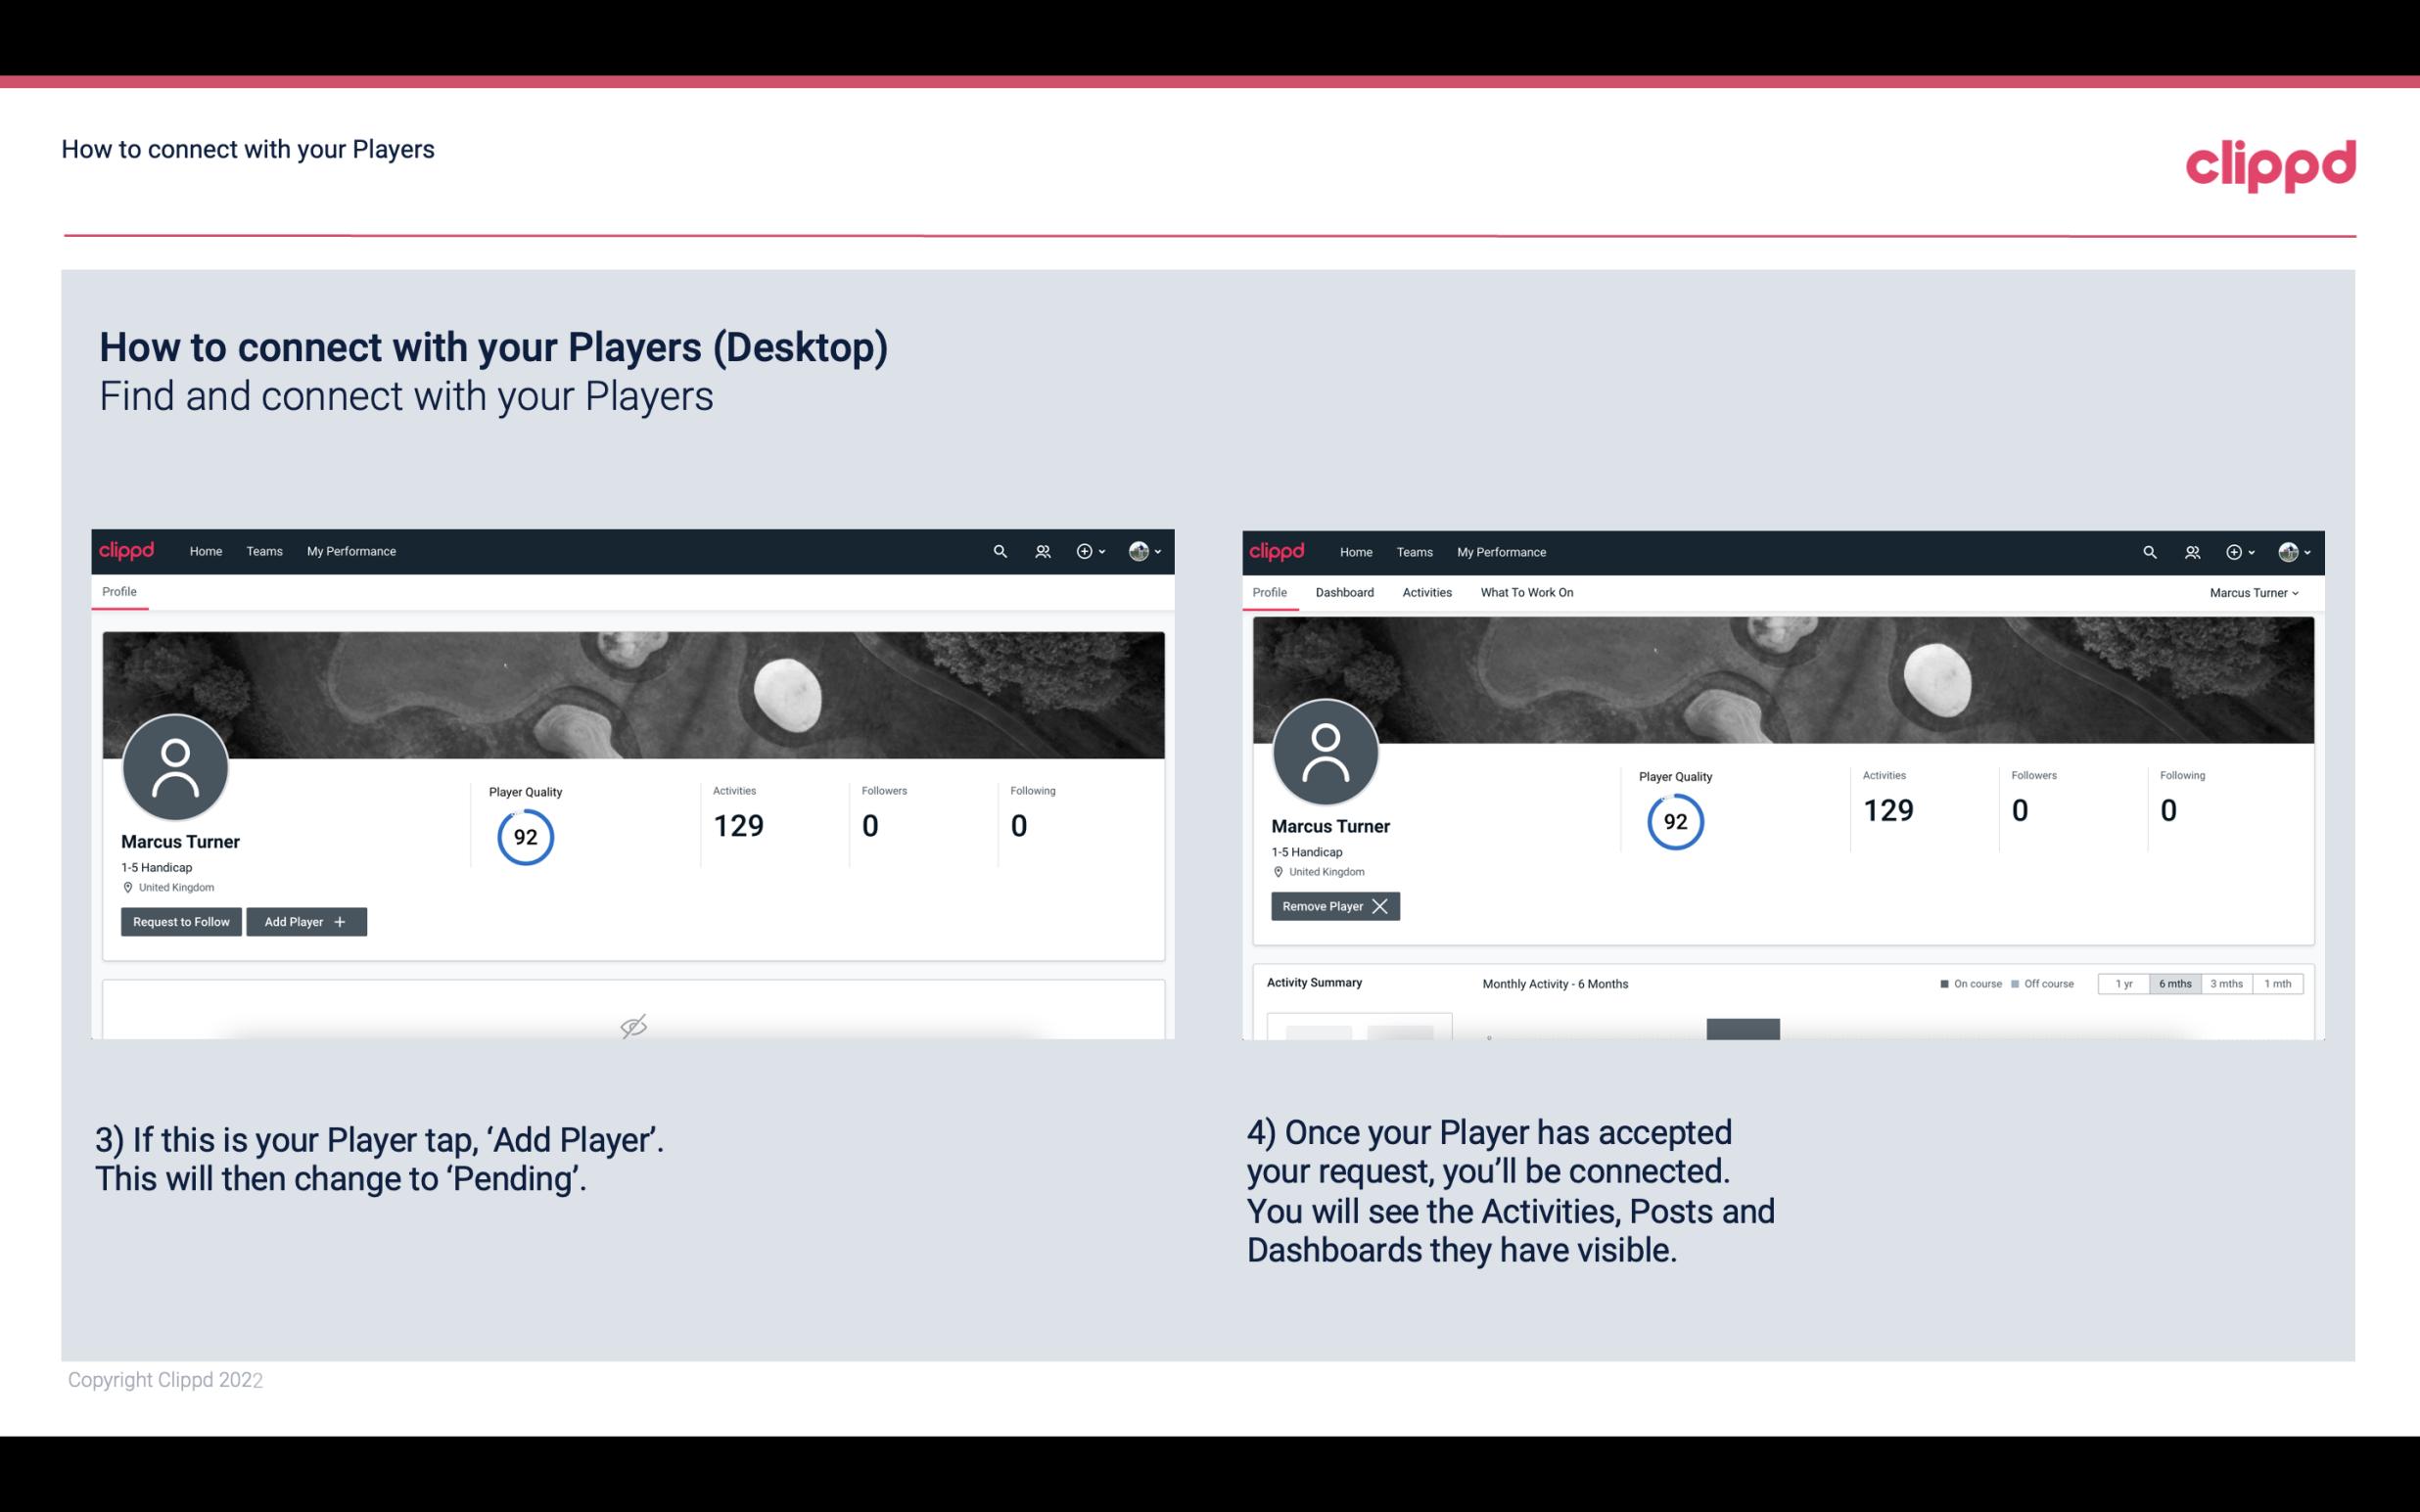Select the '6 mths' activity toggle filter
This screenshot has width=2420, height=1512.
pyautogui.click(x=2174, y=983)
